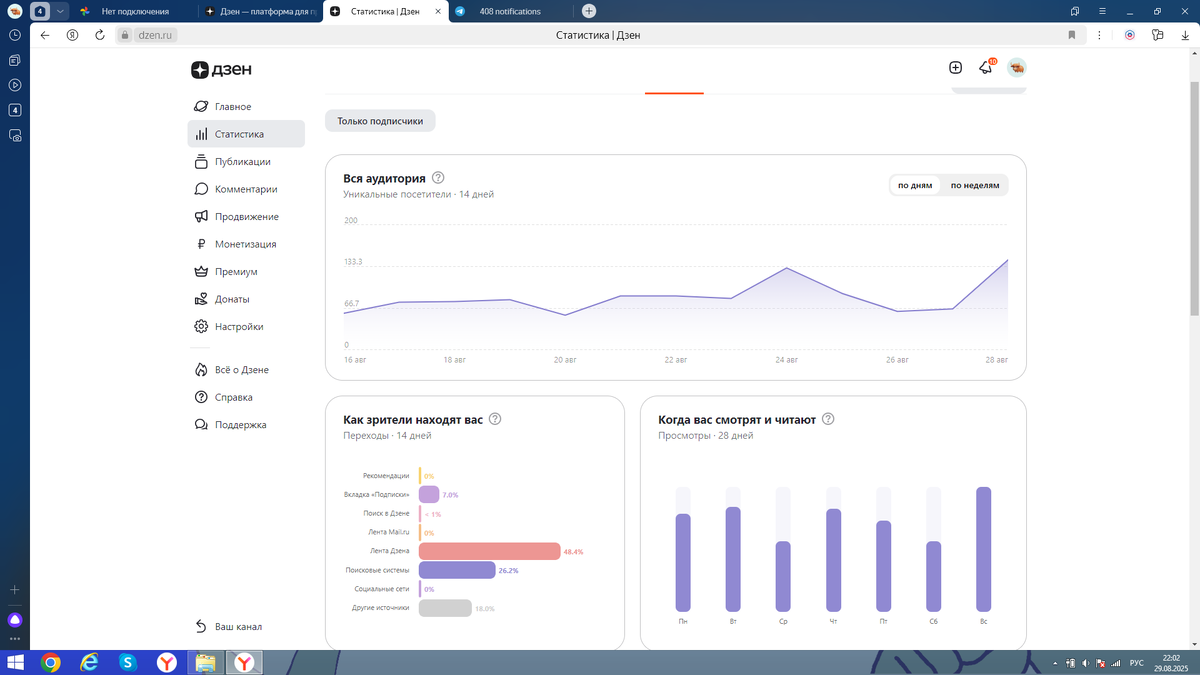Select Статистика in the left menu

245,134
